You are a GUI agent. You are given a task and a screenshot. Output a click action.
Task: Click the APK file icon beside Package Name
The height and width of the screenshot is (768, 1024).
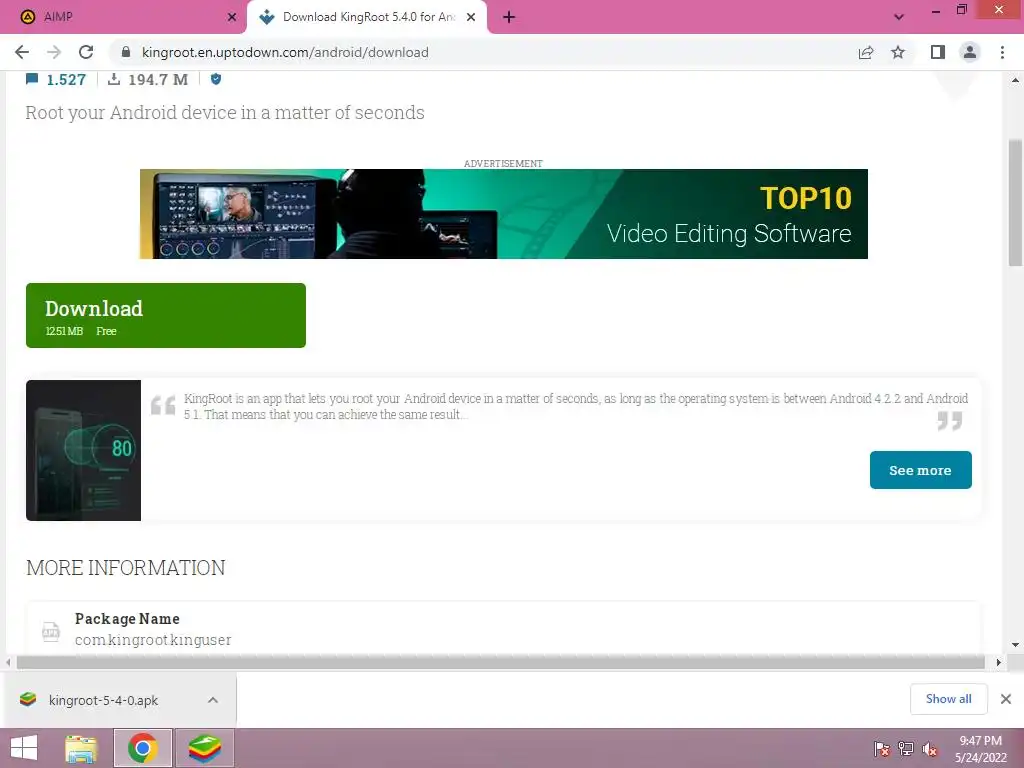click(51, 631)
